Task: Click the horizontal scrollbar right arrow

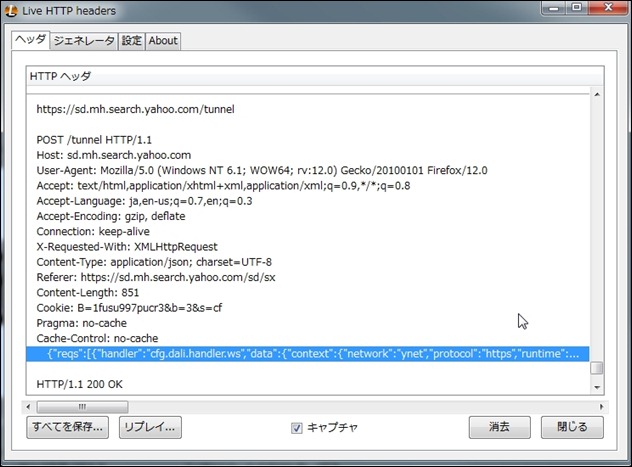Action: [601, 407]
